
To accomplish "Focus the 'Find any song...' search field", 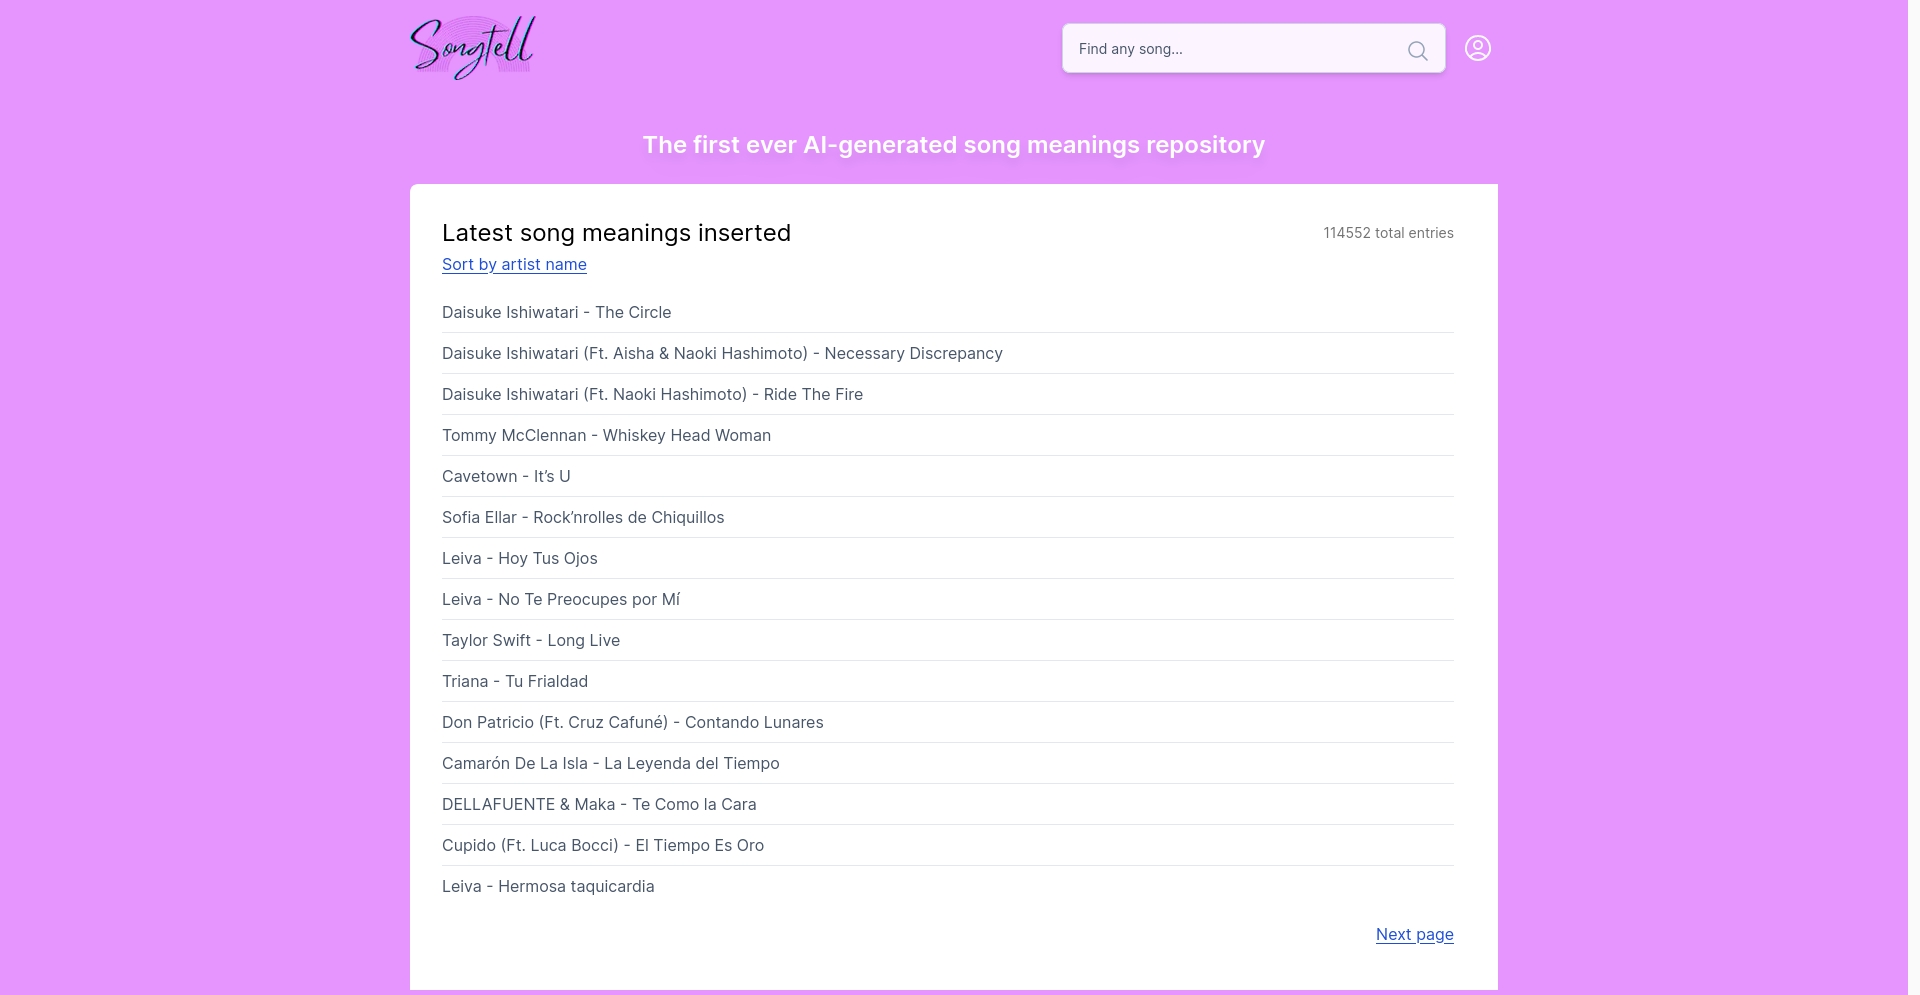I will (1253, 48).
